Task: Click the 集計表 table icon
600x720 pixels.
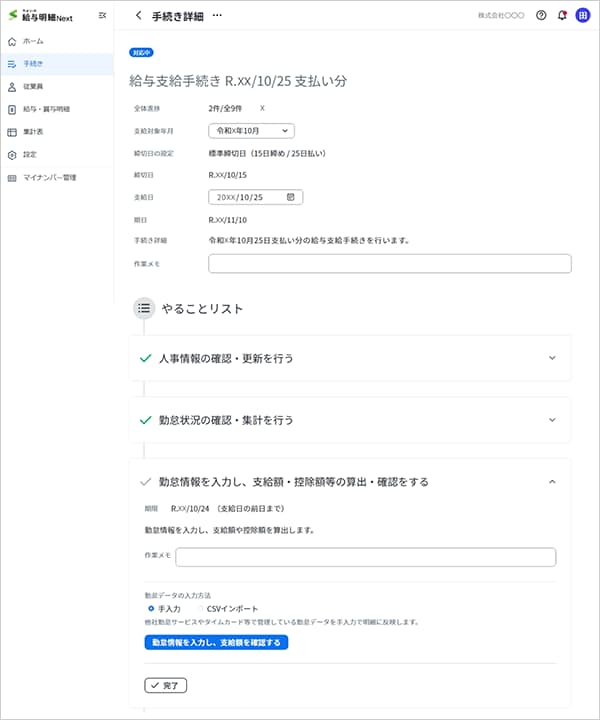Action: (x=12, y=132)
